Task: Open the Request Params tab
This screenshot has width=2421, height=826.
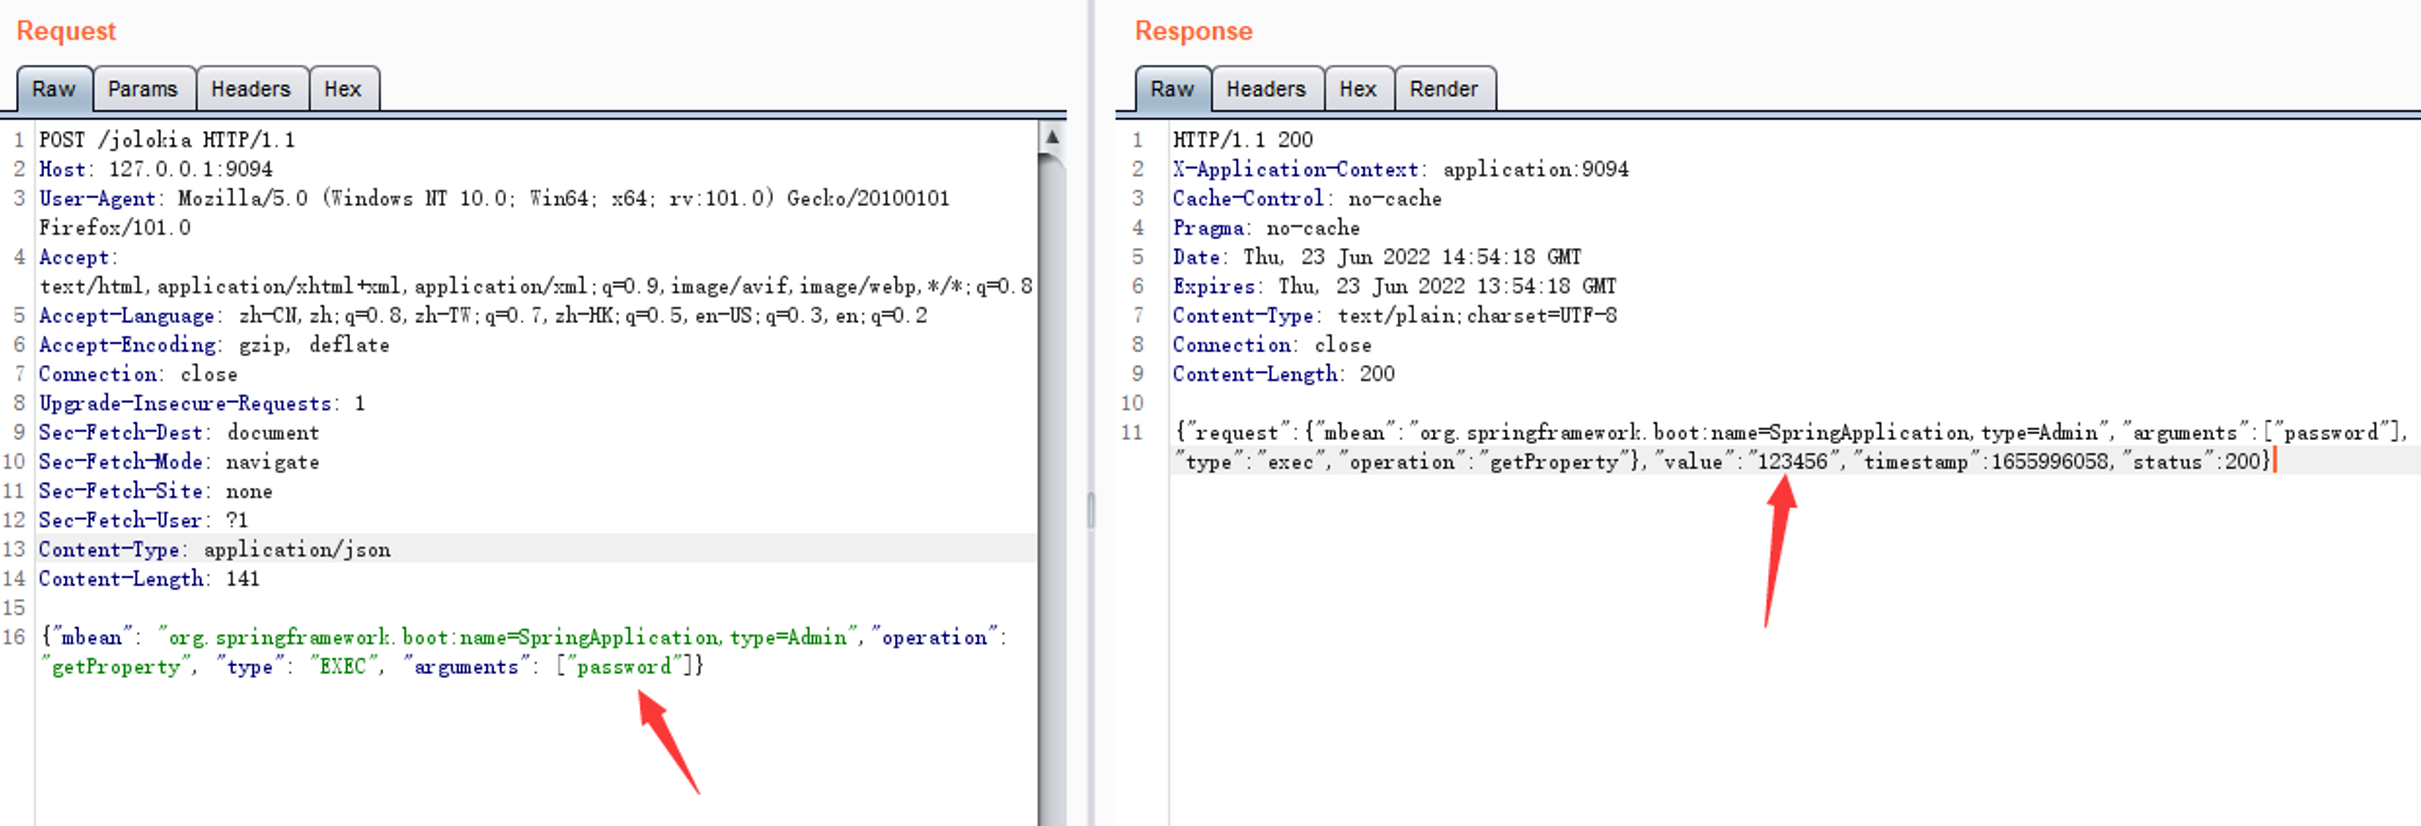Action: 143,89
